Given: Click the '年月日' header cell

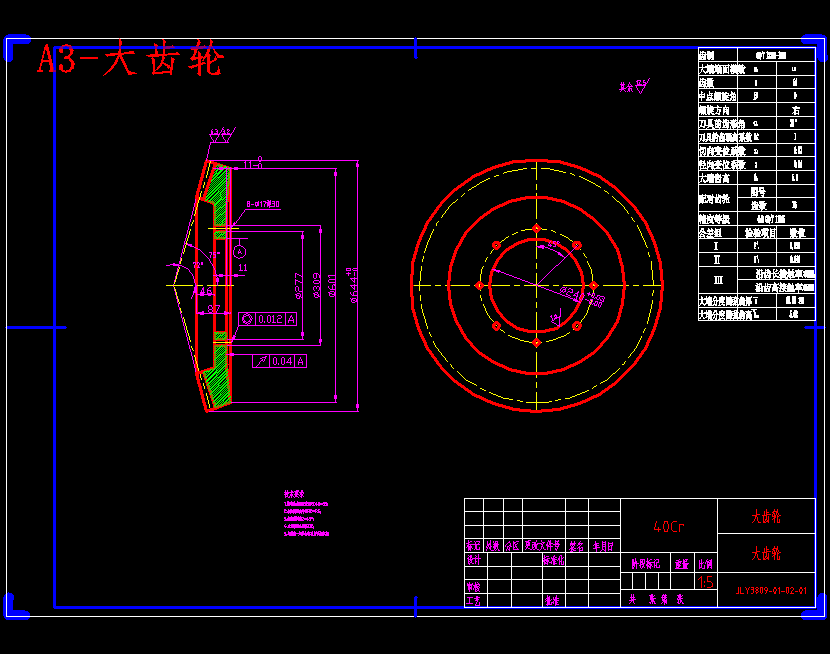Looking at the screenshot, I should [604, 546].
